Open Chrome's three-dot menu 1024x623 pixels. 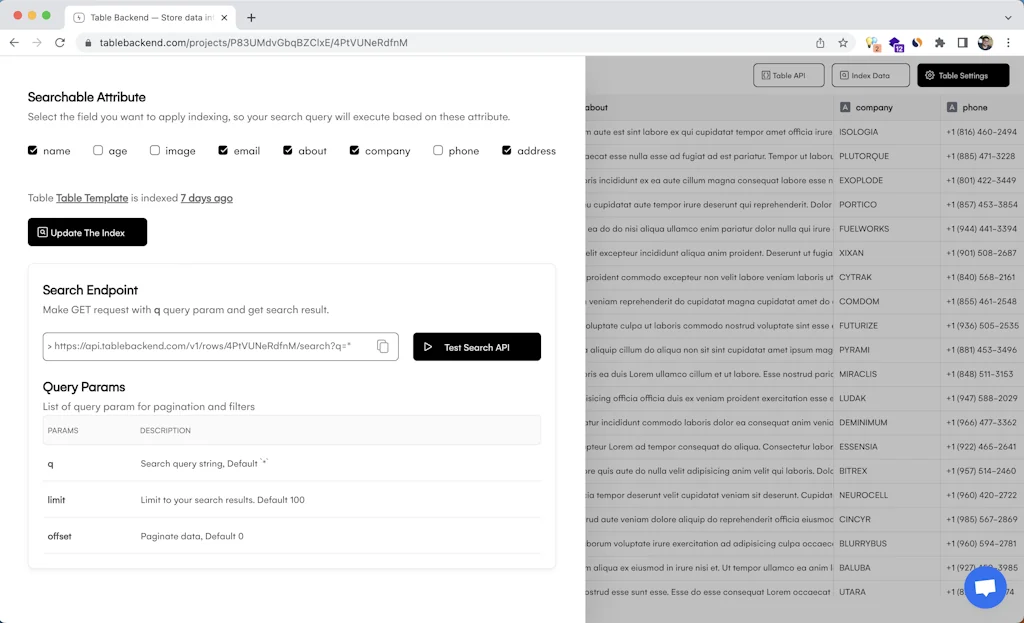[1006, 43]
